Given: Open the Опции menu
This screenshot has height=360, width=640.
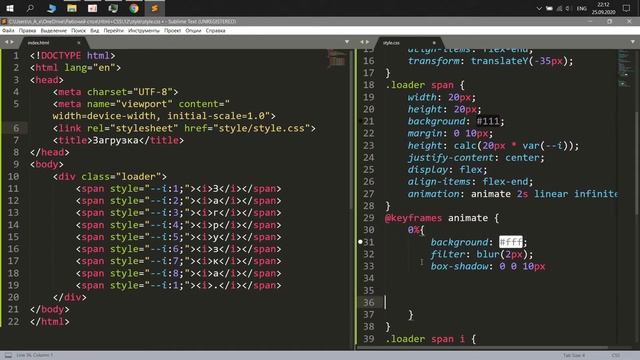Looking at the screenshot, I should [193, 31].
